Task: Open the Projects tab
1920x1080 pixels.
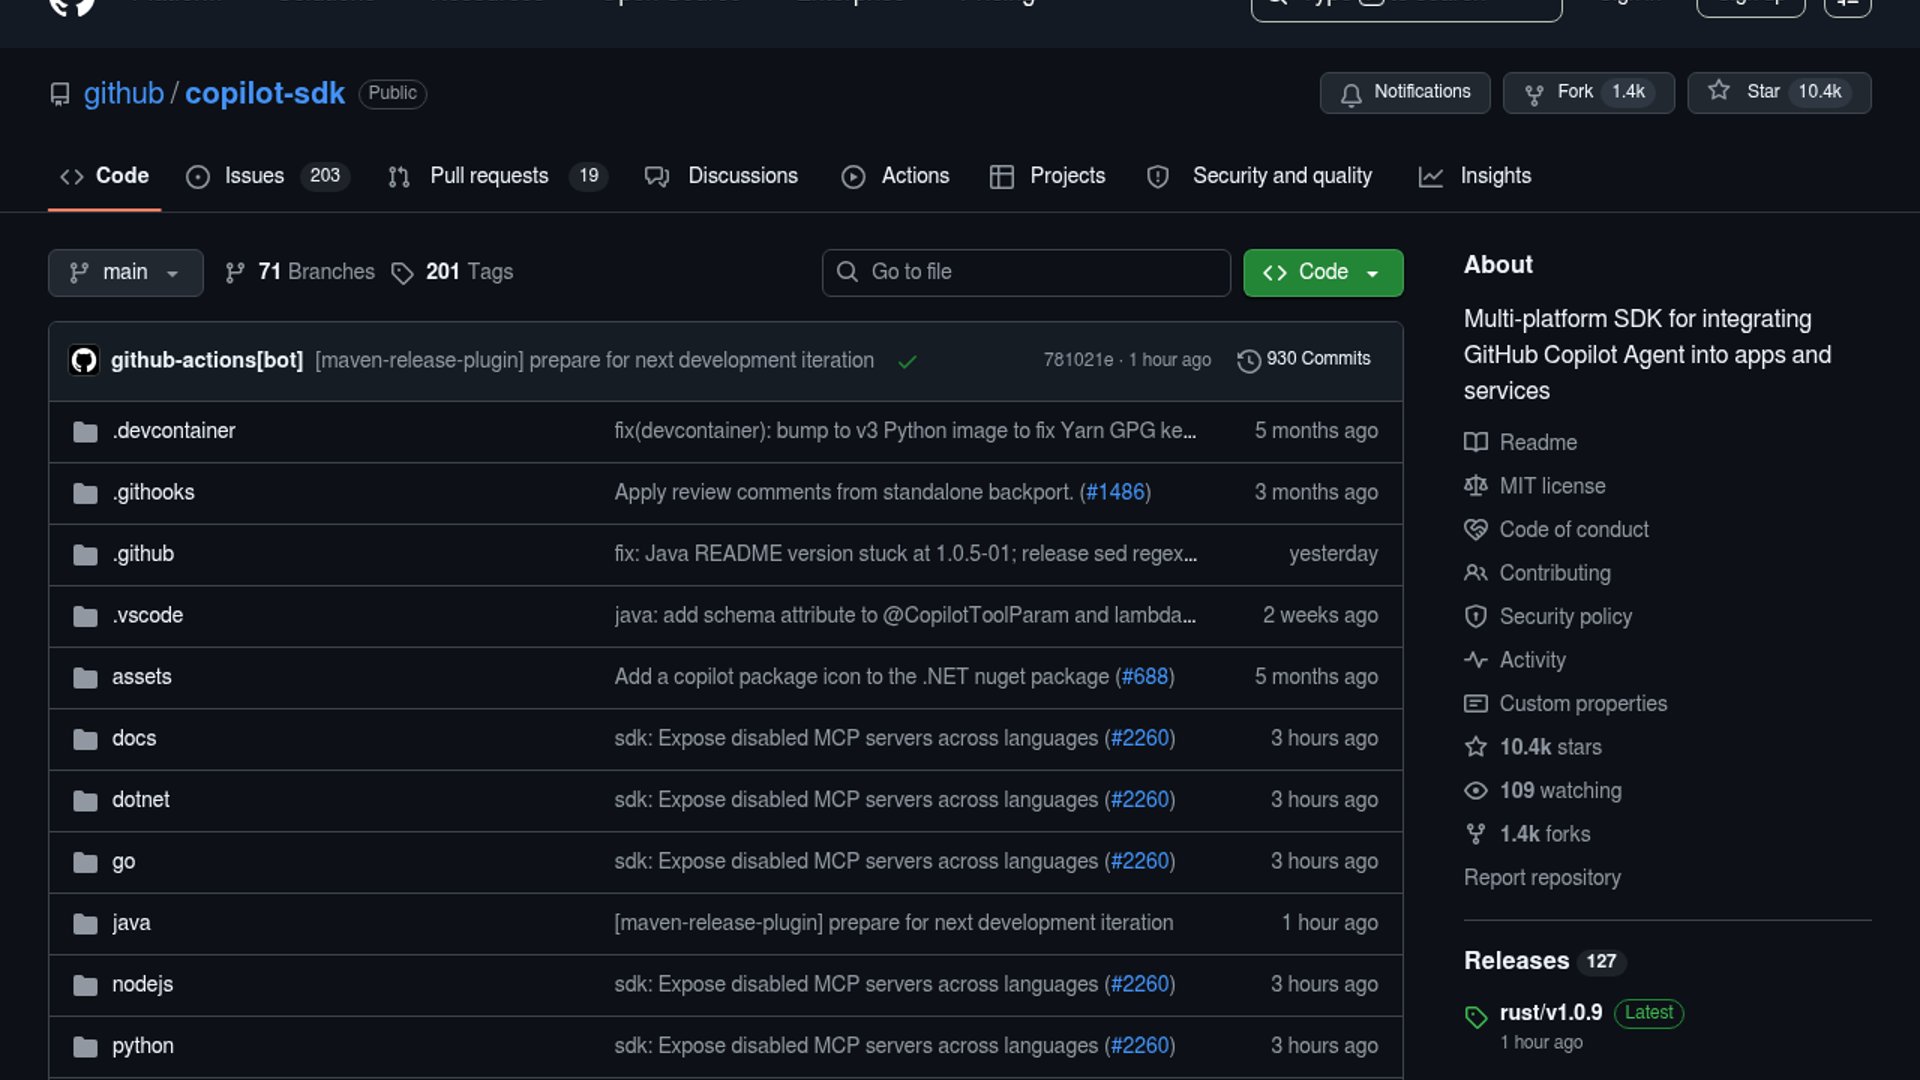Action: [x=1047, y=176]
